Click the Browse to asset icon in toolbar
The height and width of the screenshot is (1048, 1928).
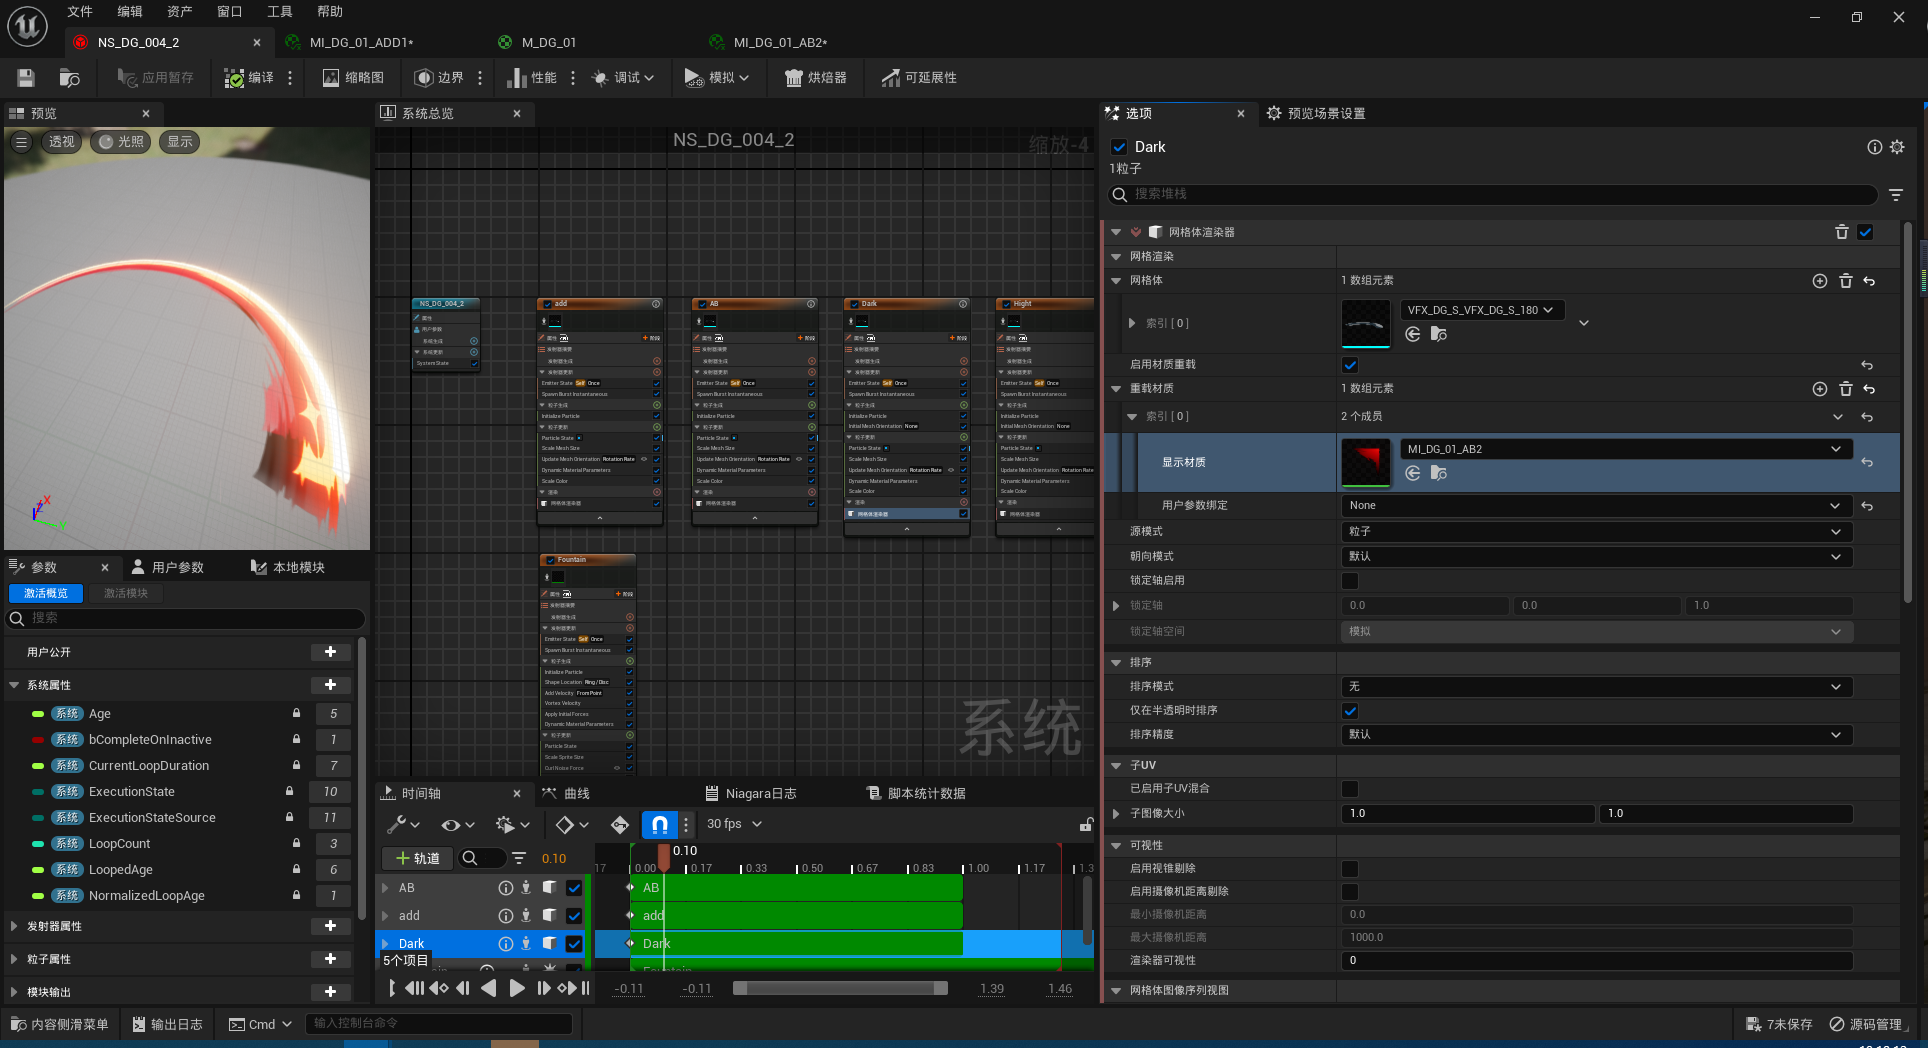69,78
